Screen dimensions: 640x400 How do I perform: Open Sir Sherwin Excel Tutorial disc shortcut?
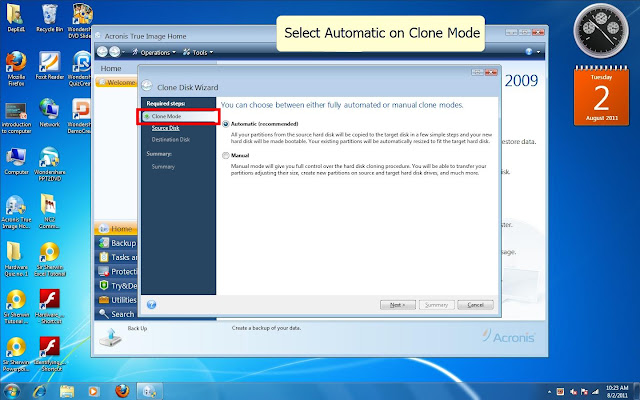(x=49, y=259)
